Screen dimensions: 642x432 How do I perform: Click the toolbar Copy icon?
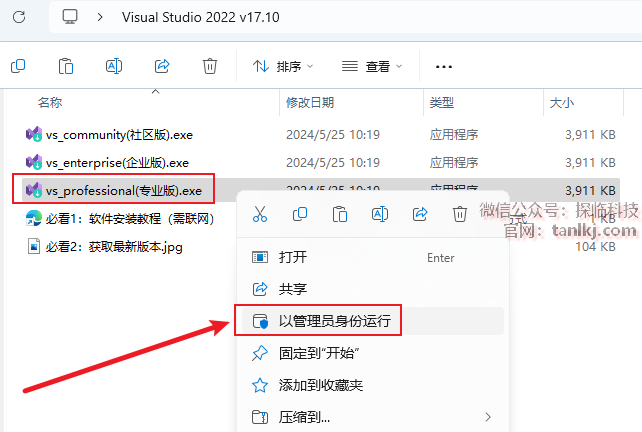click(x=18, y=66)
